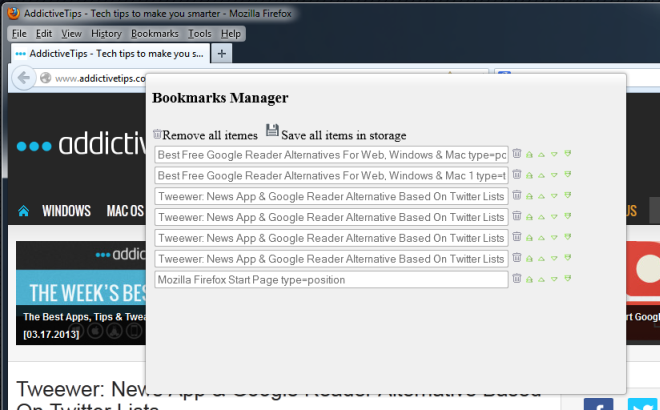Click the Facebook share icon
This screenshot has width=660, height=410.
[x=598, y=404]
